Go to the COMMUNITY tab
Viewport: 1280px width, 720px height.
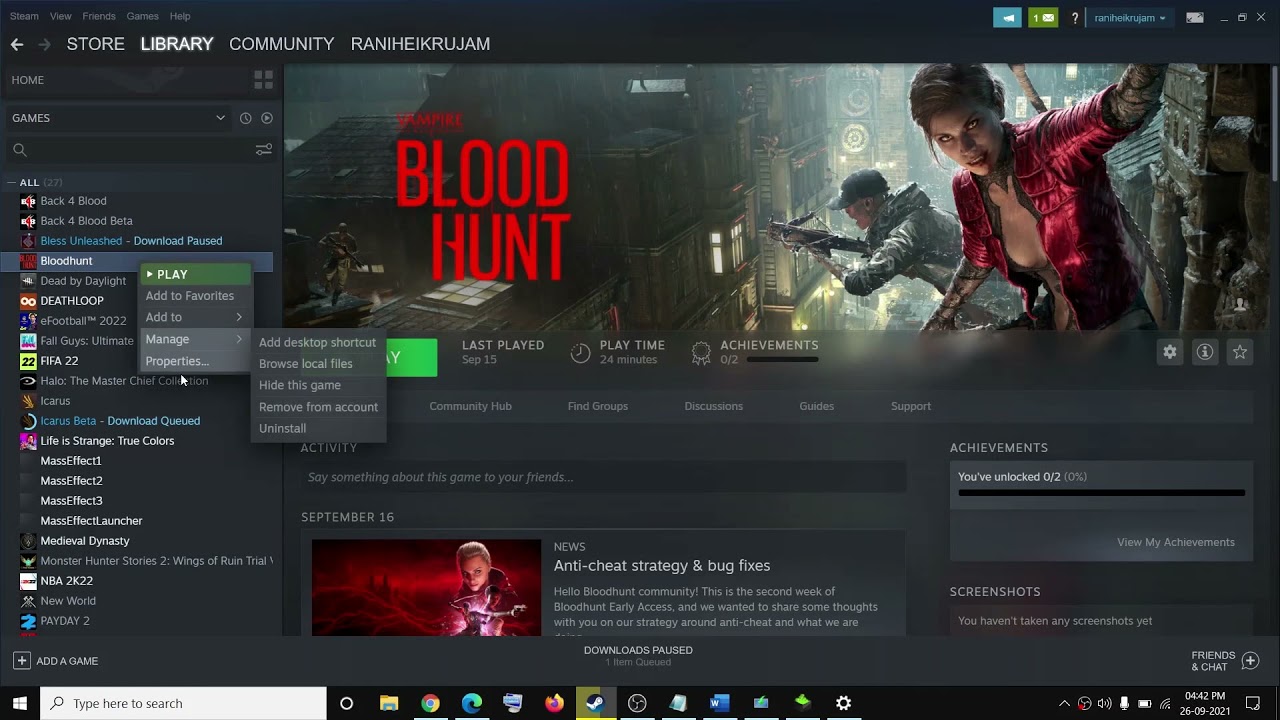tap(281, 44)
